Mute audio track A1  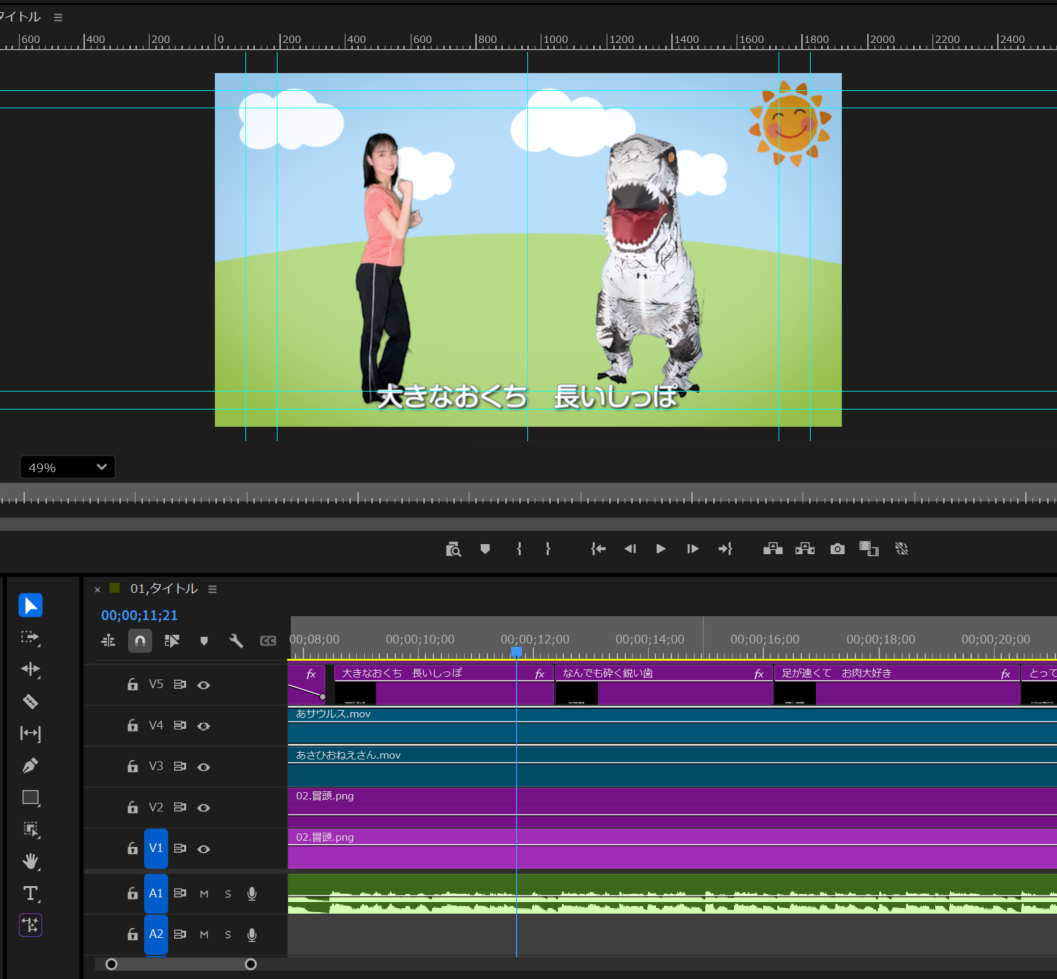pos(204,894)
